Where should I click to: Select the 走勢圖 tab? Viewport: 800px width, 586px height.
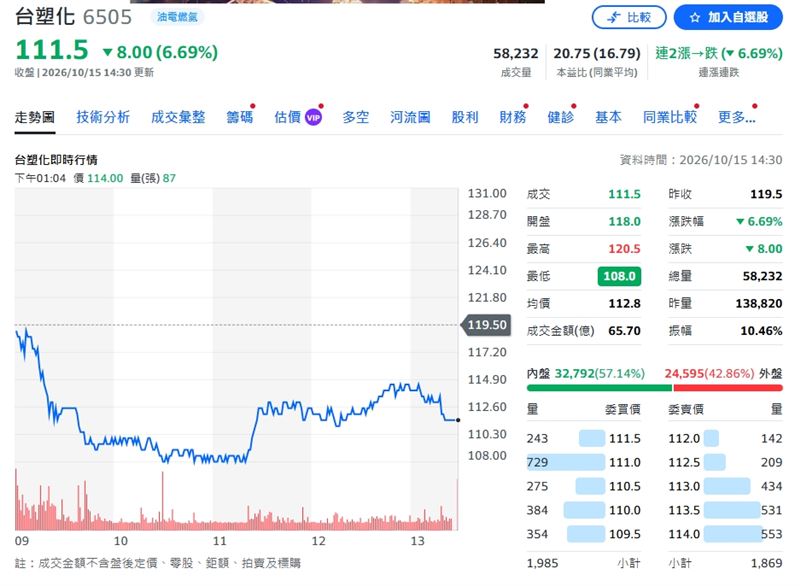[35, 117]
